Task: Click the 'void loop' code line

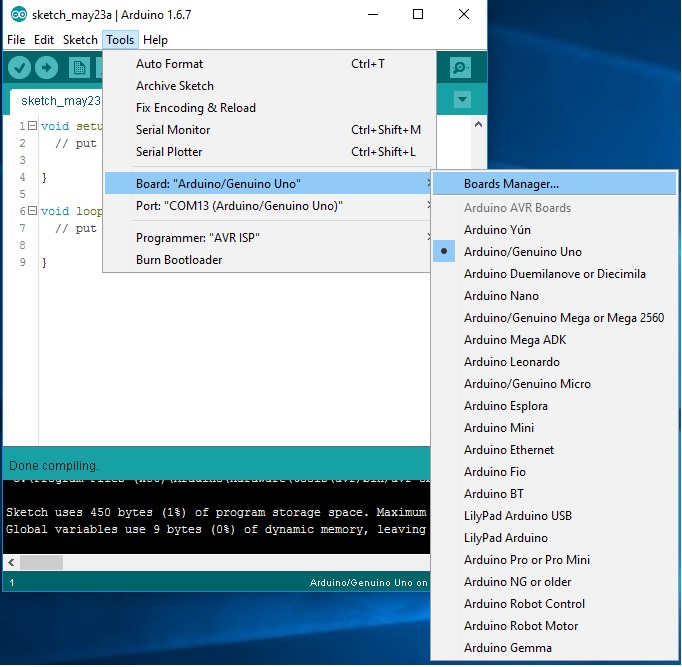Action: [x=71, y=211]
